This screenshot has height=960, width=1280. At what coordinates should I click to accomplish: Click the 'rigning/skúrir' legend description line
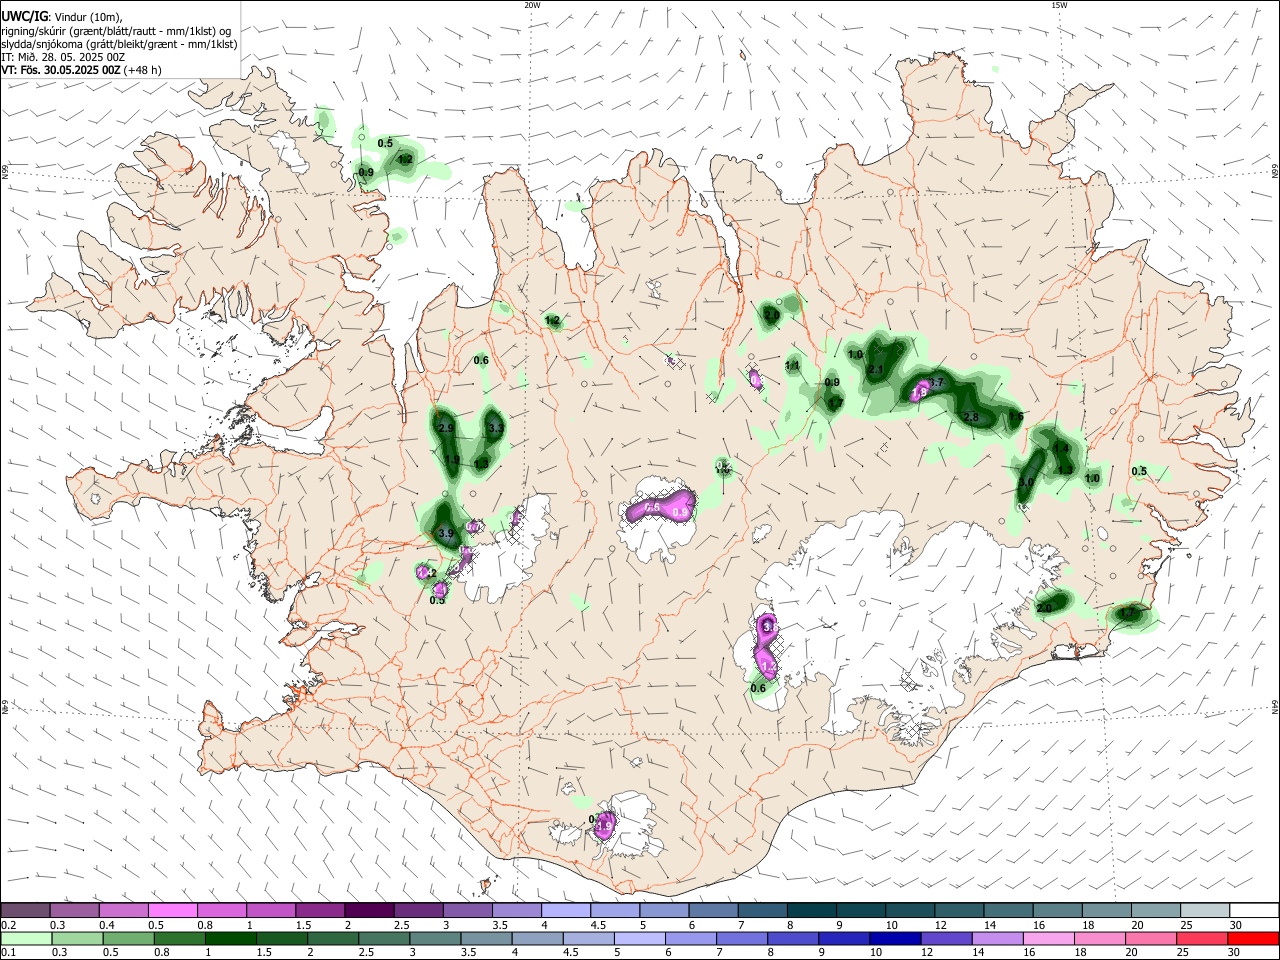116,31
